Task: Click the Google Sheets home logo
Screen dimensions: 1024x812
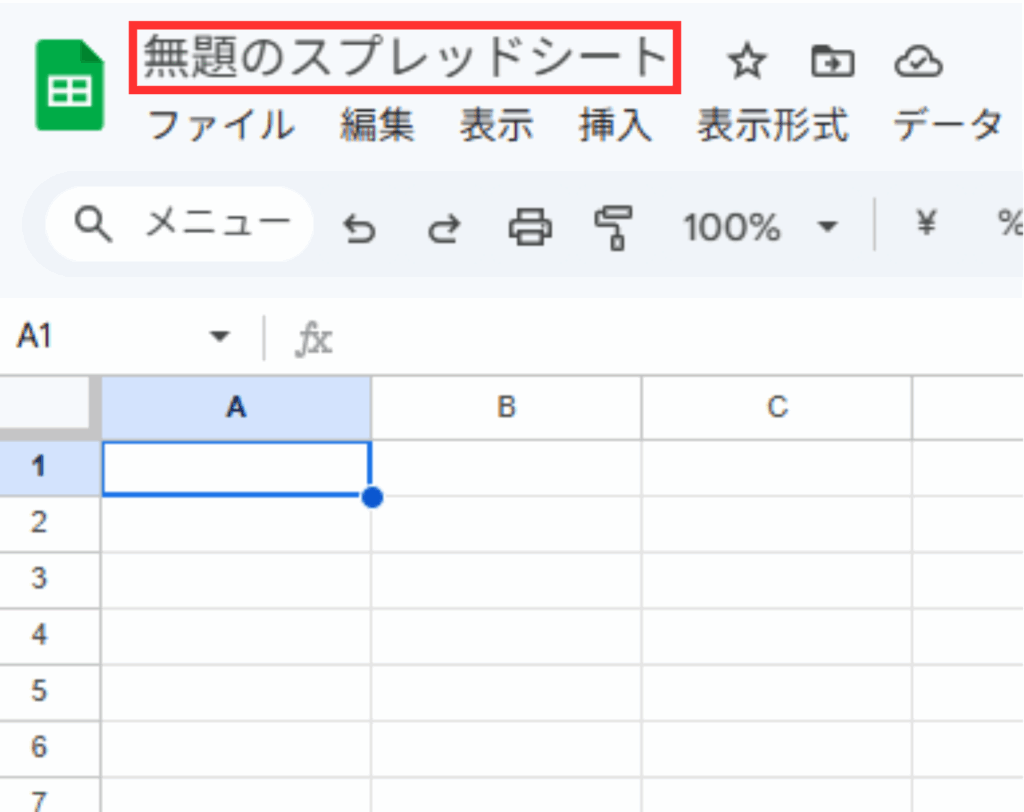Action: point(70,86)
